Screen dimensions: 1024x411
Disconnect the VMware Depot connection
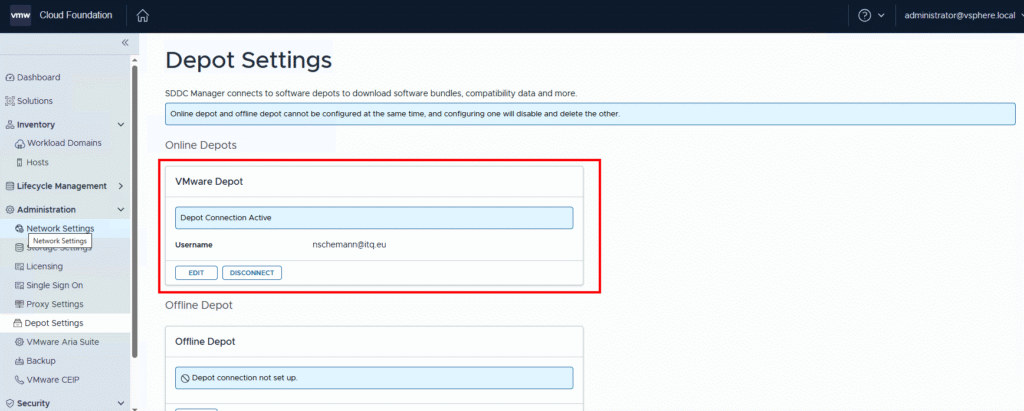click(x=252, y=272)
